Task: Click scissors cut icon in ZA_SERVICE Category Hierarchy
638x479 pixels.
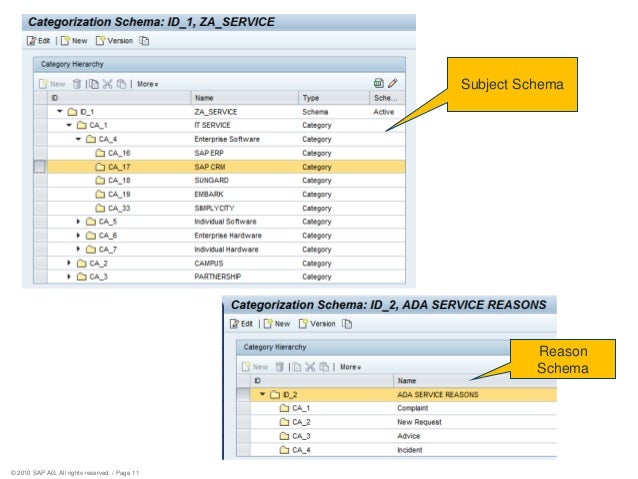Action: [x=107, y=84]
